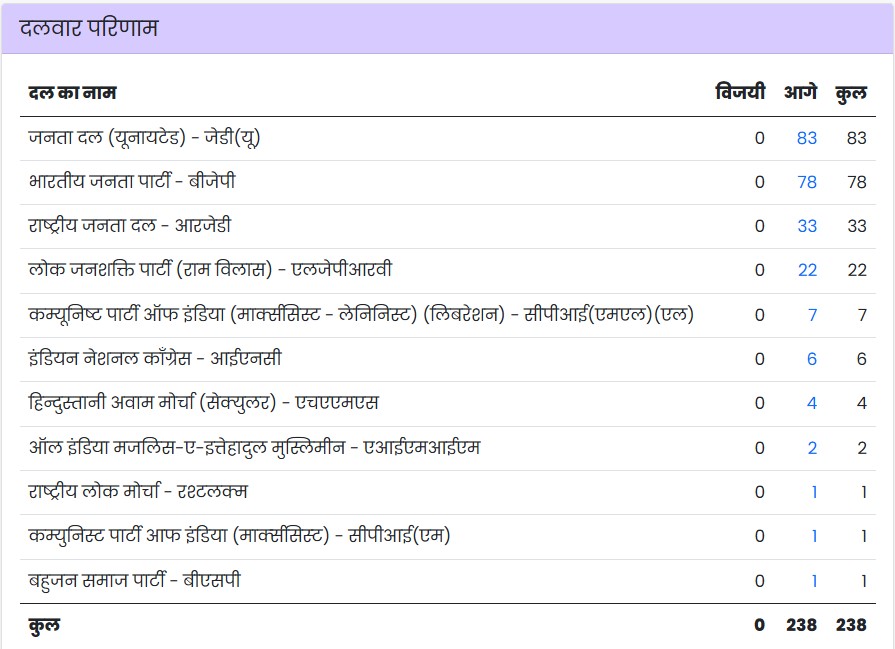Viewport: 895px width, 649px height.
Task: Click the blue आगे link 83 for जेडी(यू)
Action: 806,138
